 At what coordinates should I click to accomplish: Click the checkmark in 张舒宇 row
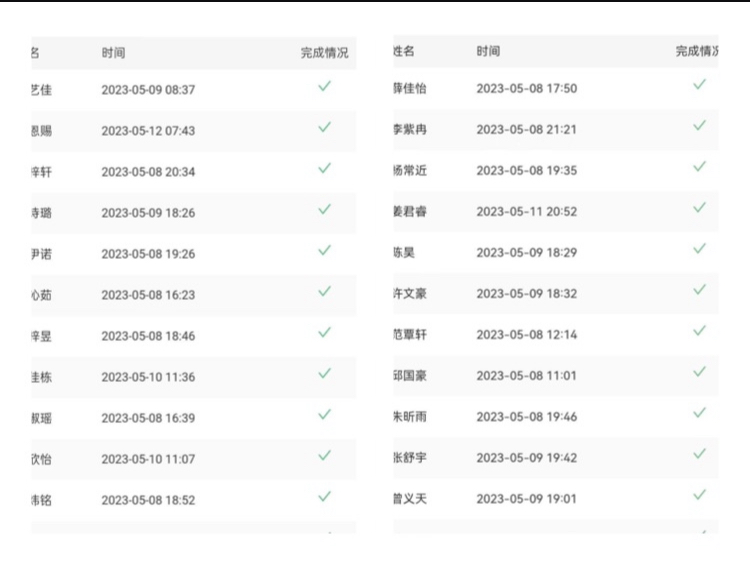coord(700,454)
